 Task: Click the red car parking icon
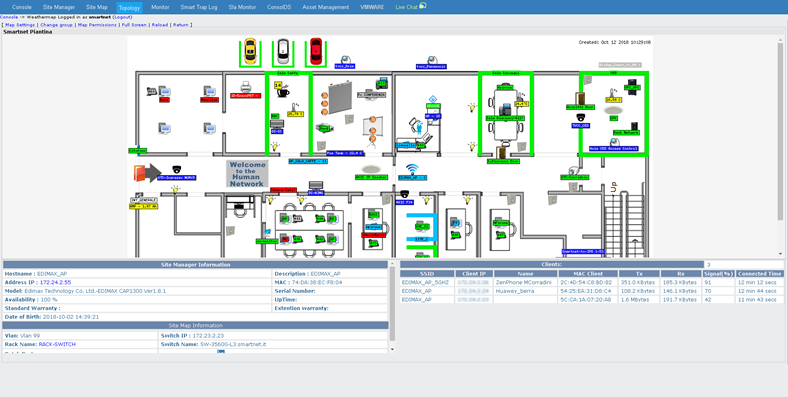pos(316,52)
